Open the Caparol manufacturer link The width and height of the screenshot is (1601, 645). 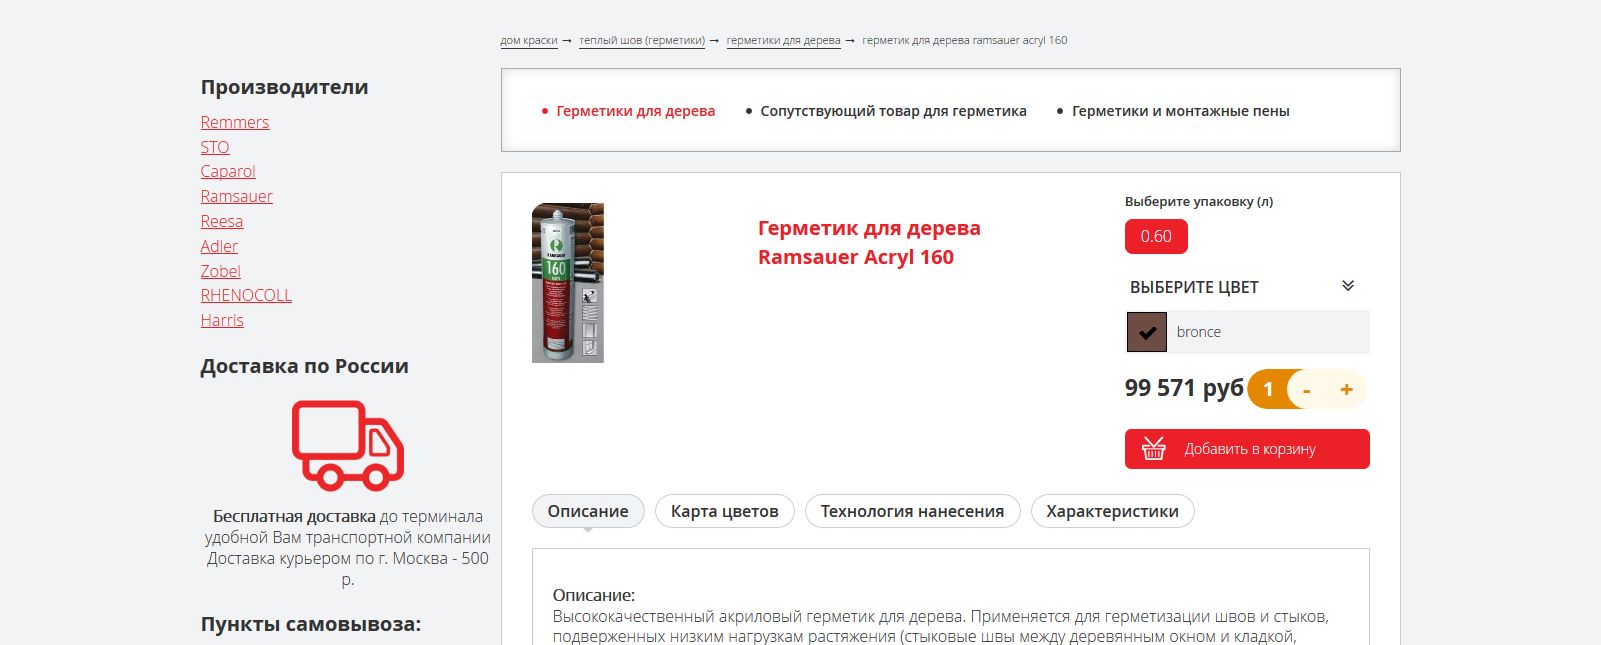[228, 171]
